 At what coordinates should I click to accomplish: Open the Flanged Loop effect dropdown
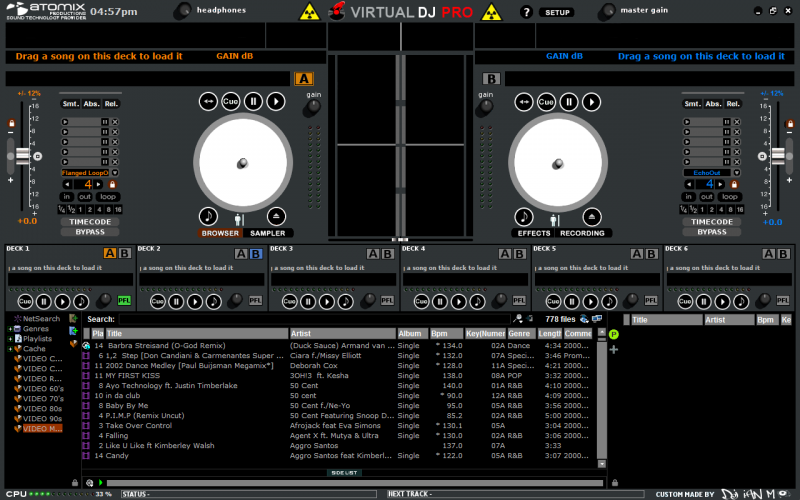pos(115,172)
